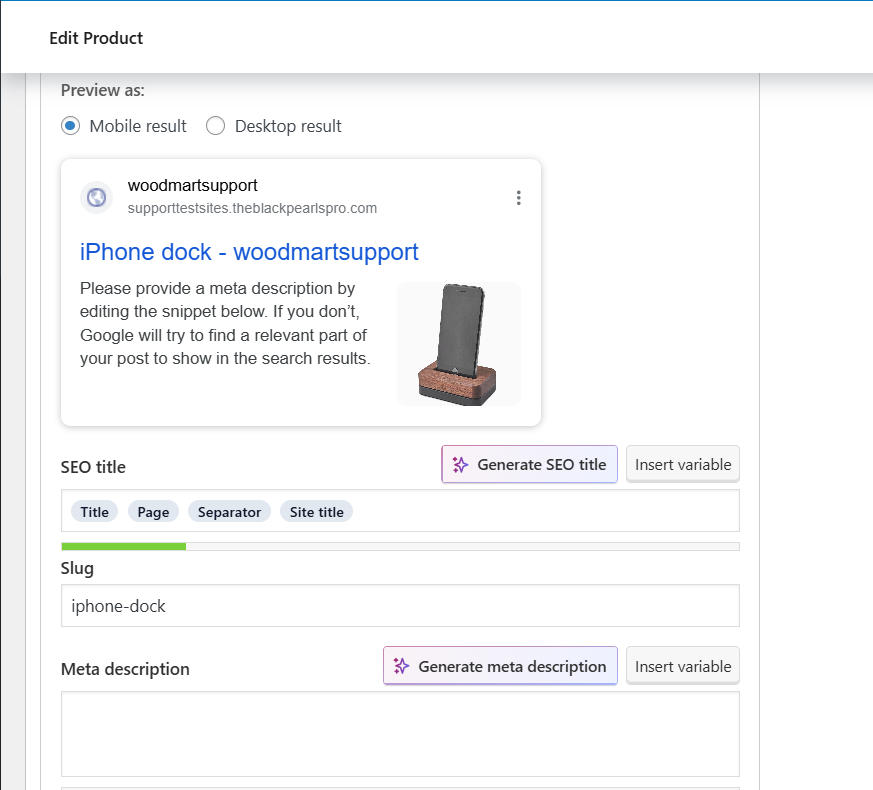
Task: Click the supporttestsites.theblackpearlspro.com URL text
Action: (x=252, y=208)
